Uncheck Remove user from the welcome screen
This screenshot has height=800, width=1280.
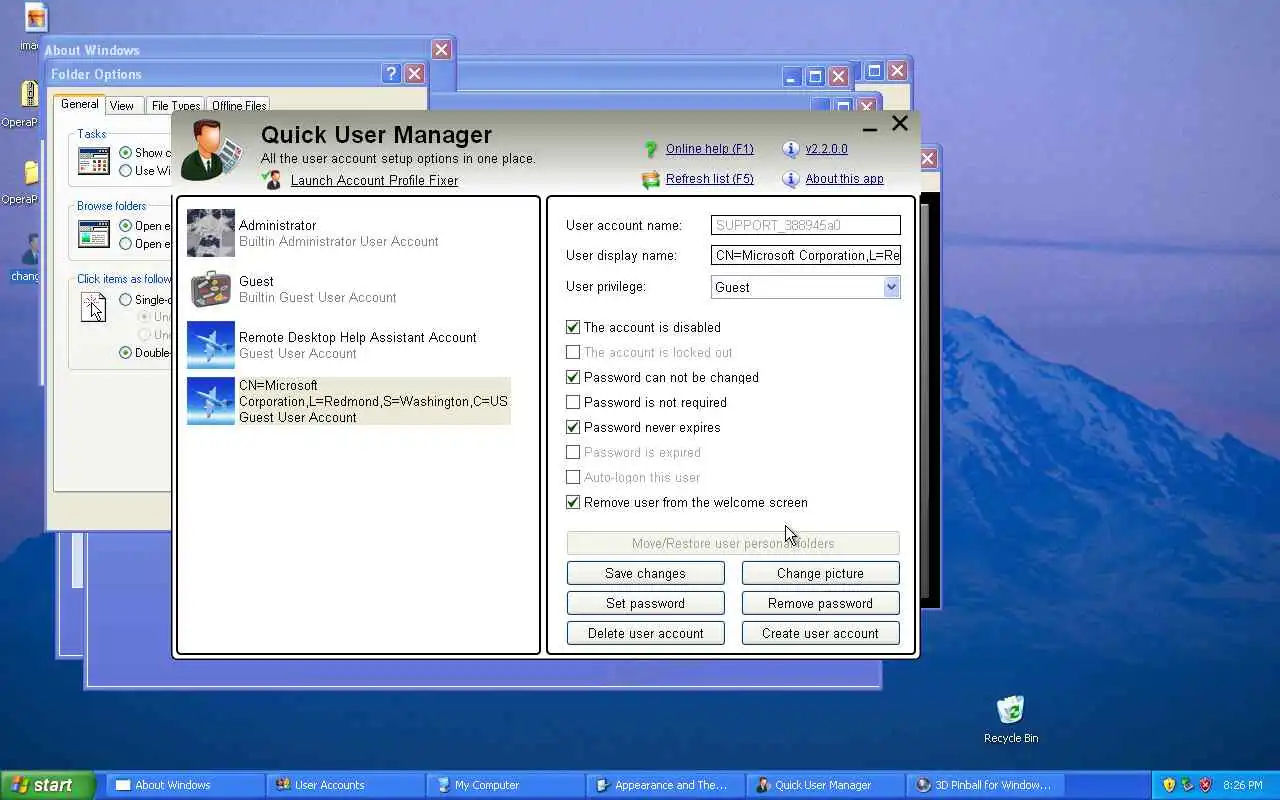(573, 502)
